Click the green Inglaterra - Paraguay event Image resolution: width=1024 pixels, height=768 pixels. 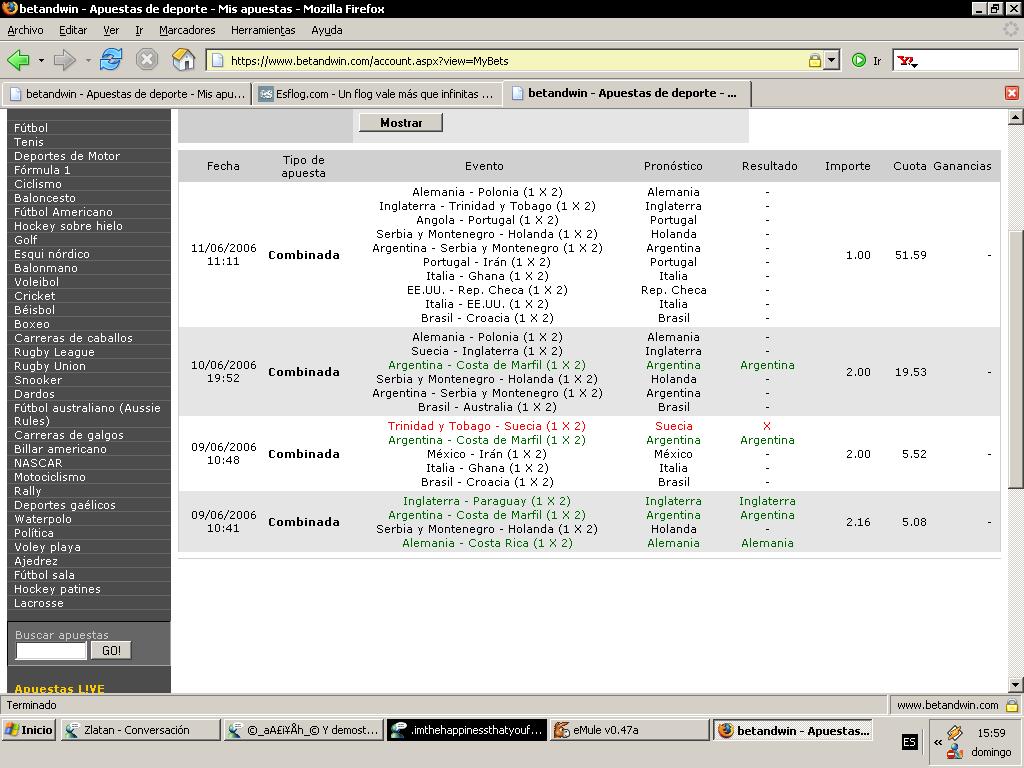click(487, 501)
